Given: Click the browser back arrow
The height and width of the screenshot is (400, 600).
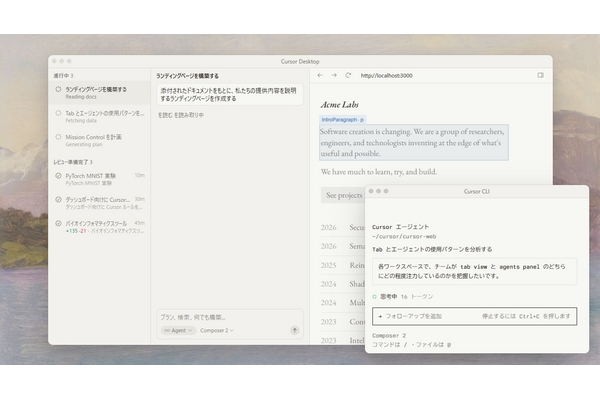Looking at the screenshot, I should pos(320,75).
